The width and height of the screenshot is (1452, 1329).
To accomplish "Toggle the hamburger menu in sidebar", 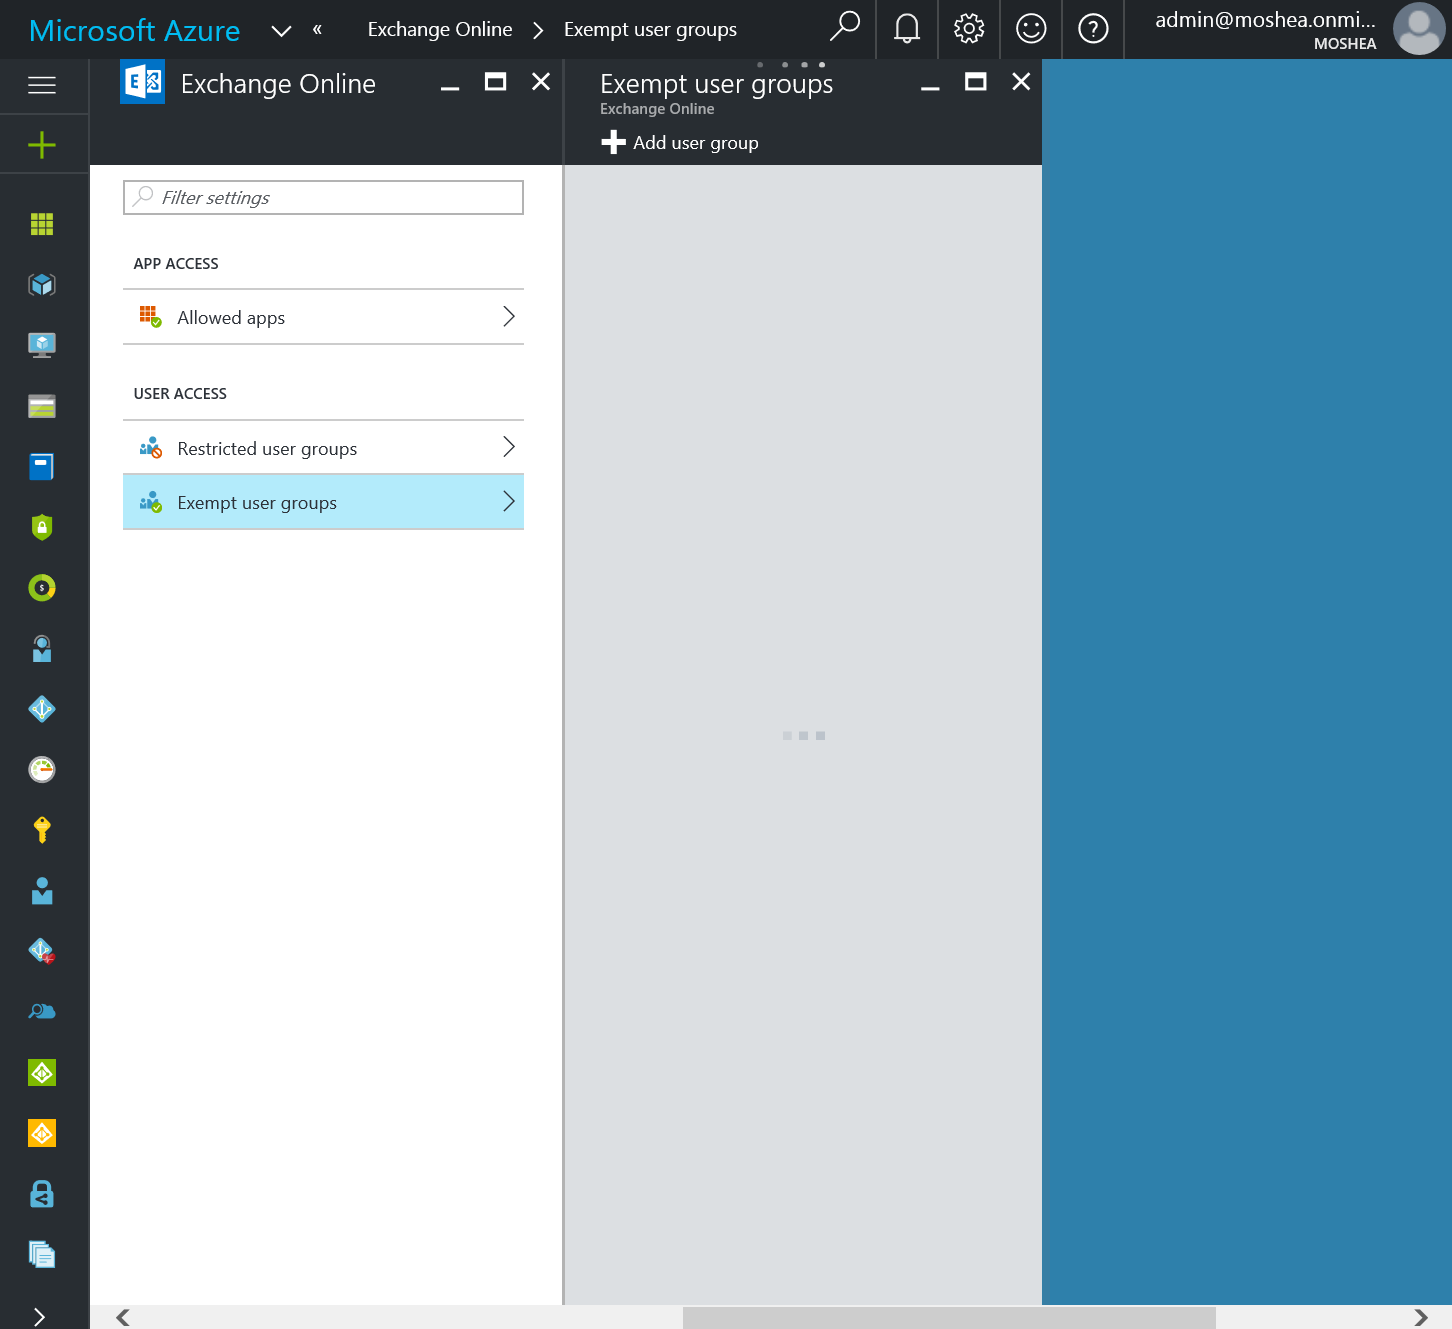I will pos(42,85).
